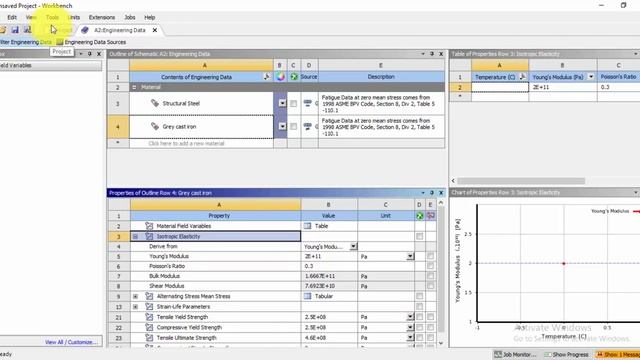Close the A2:Engineering Data tab
Image resolution: width=640 pixels, height=360 pixels.
pos(155,30)
